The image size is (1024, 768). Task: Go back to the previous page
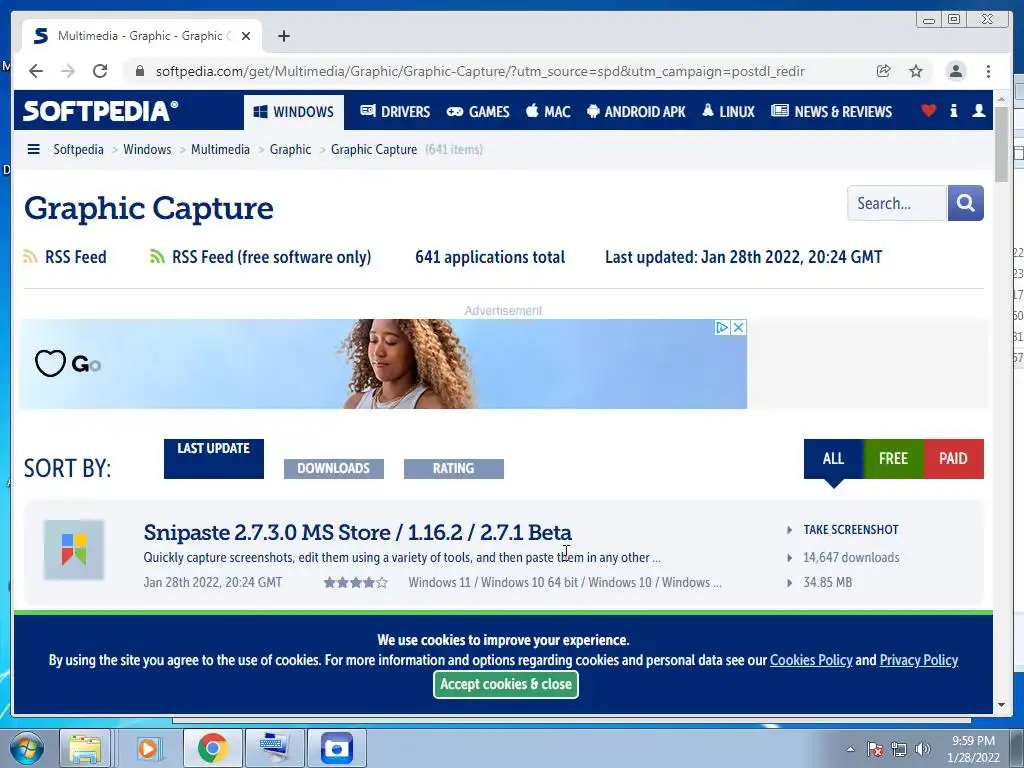pyautogui.click(x=36, y=71)
